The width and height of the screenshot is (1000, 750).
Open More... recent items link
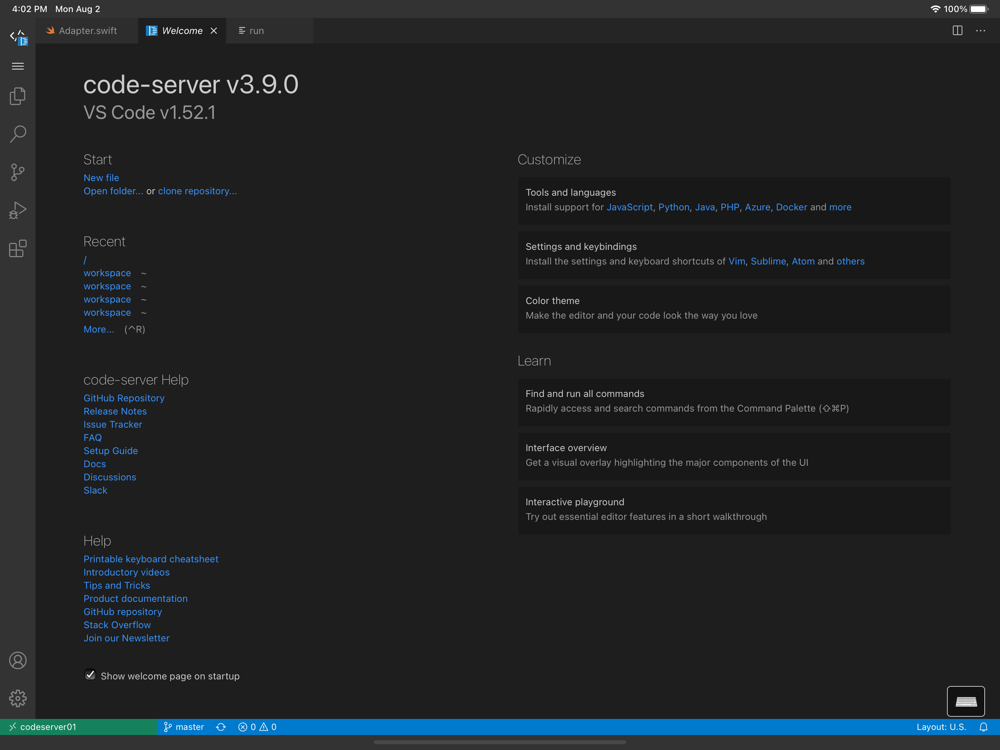click(99, 330)
